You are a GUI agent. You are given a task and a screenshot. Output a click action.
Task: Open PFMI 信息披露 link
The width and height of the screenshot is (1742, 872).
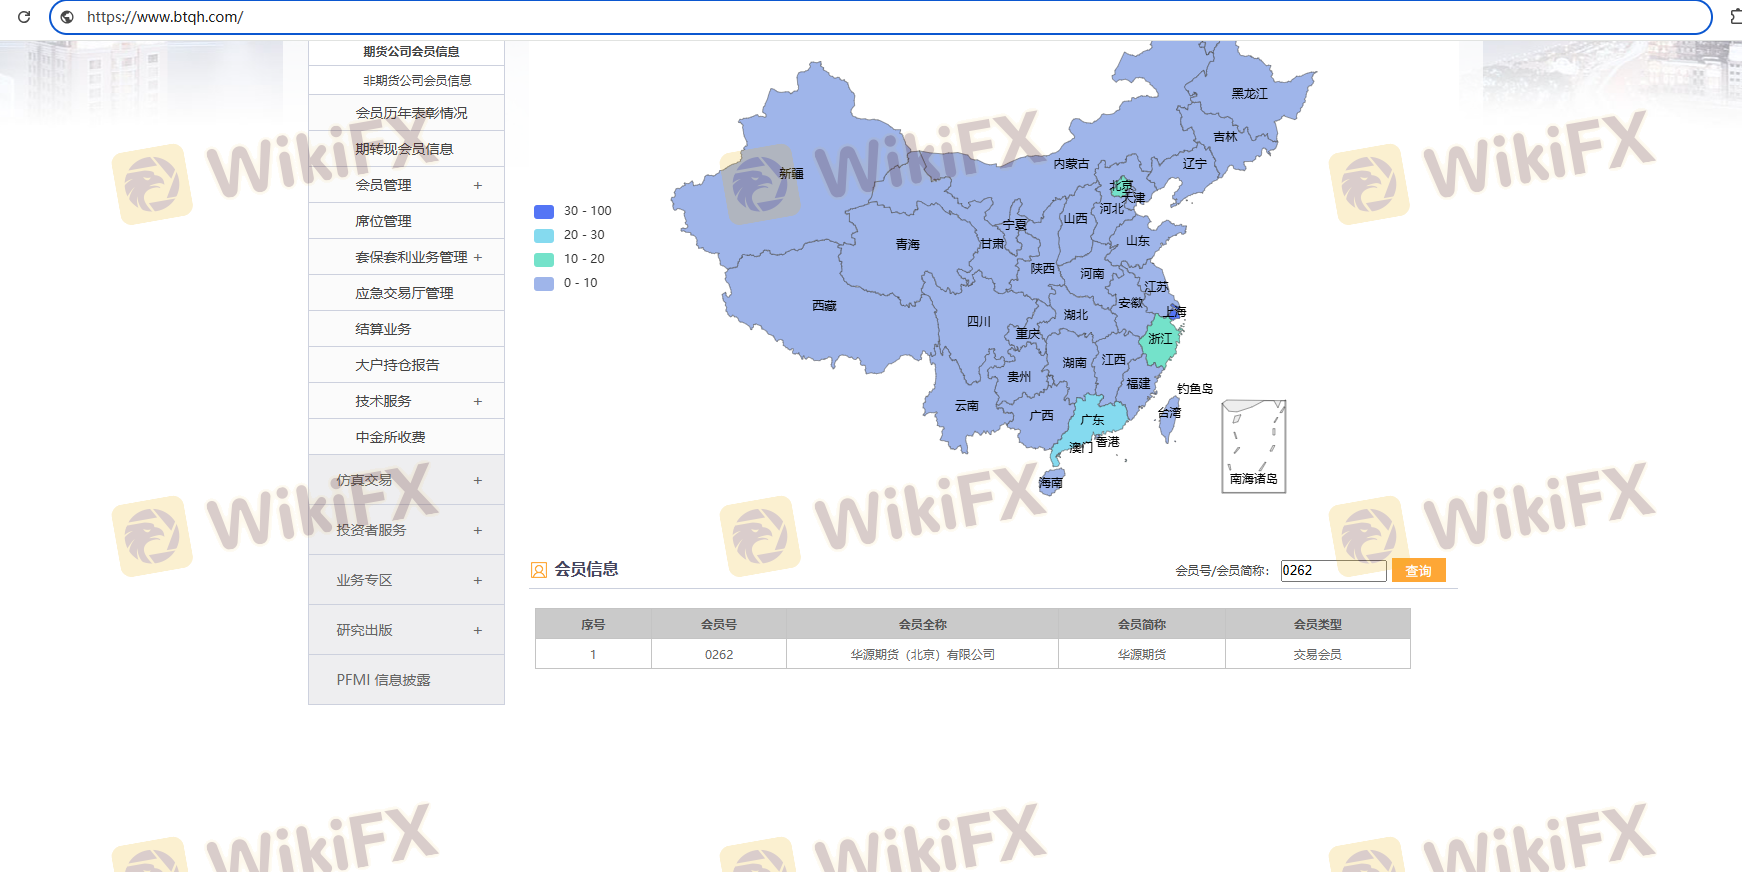coord(383,680)
